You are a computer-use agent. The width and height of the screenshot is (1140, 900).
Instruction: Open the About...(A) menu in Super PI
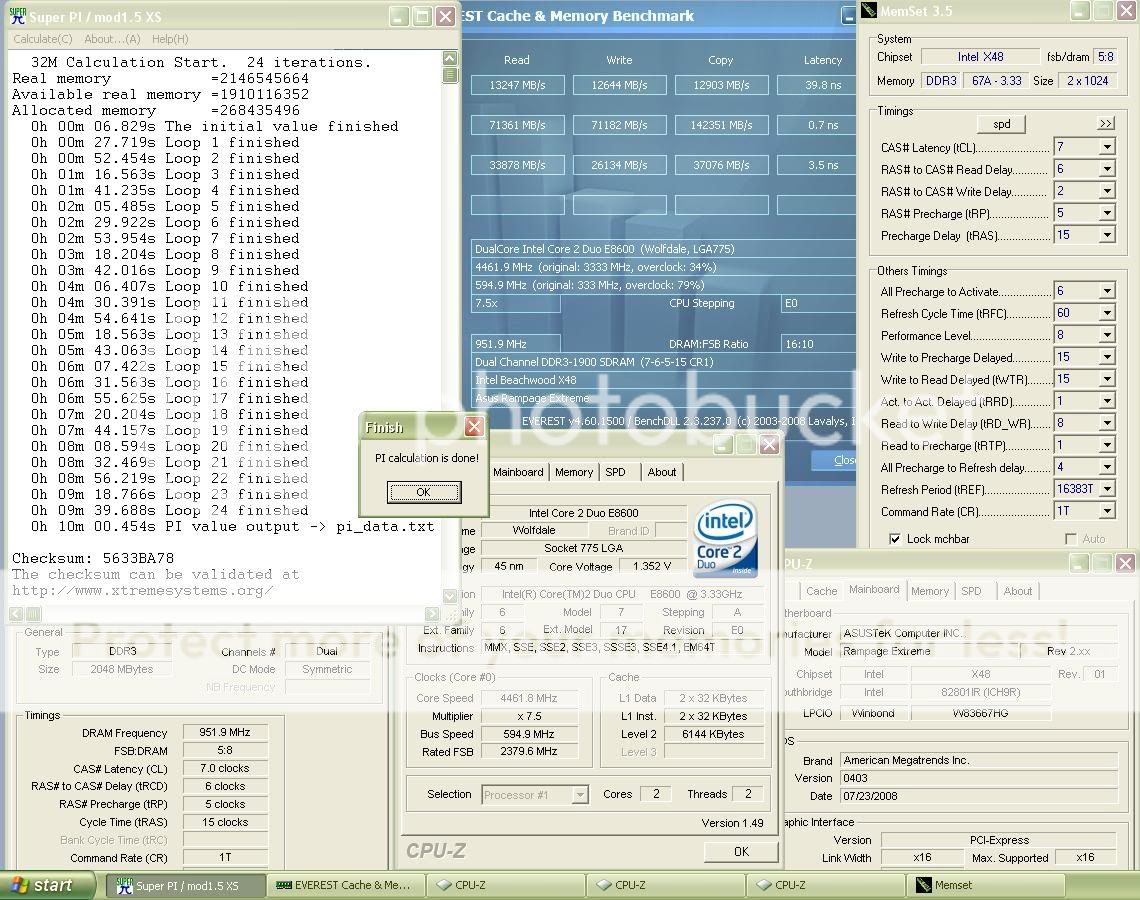(x=112, y=39)
